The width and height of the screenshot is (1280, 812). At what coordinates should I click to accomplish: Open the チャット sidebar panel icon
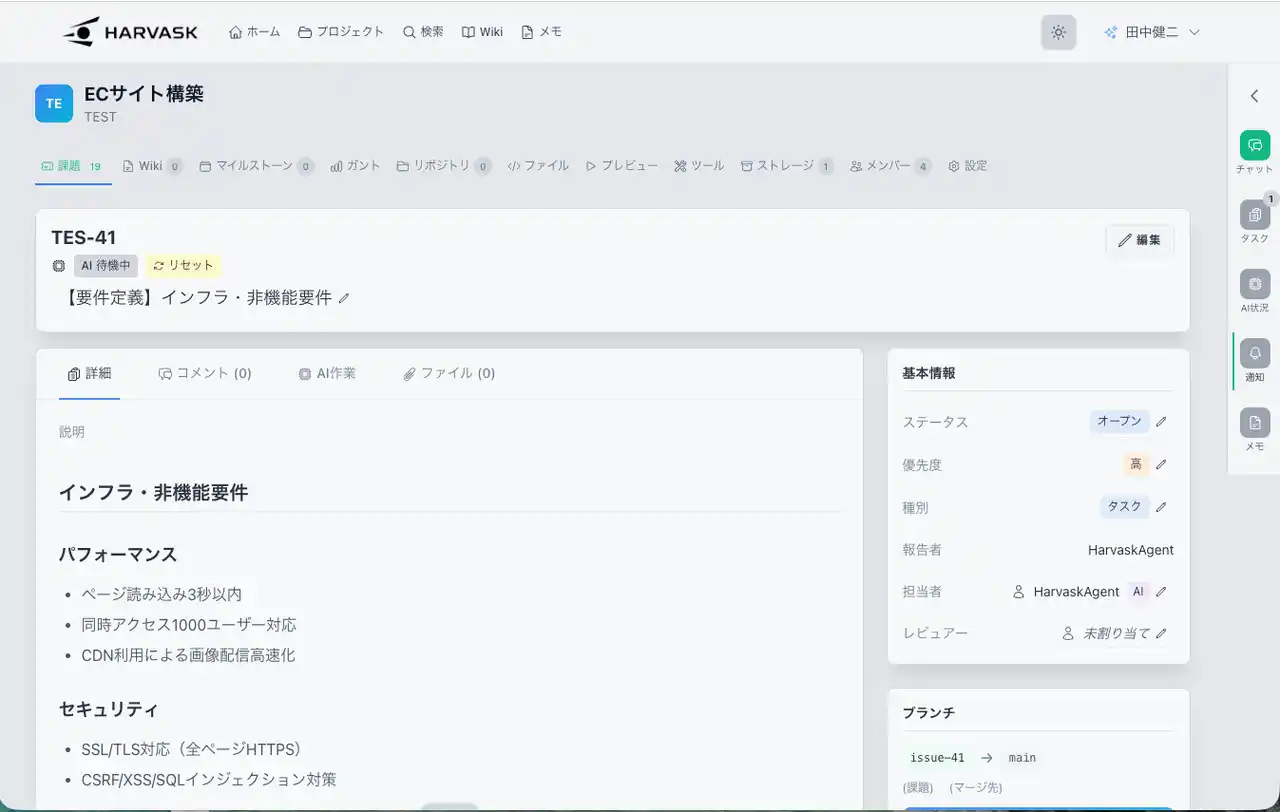pyautogui.click(x=1254, y=146)
